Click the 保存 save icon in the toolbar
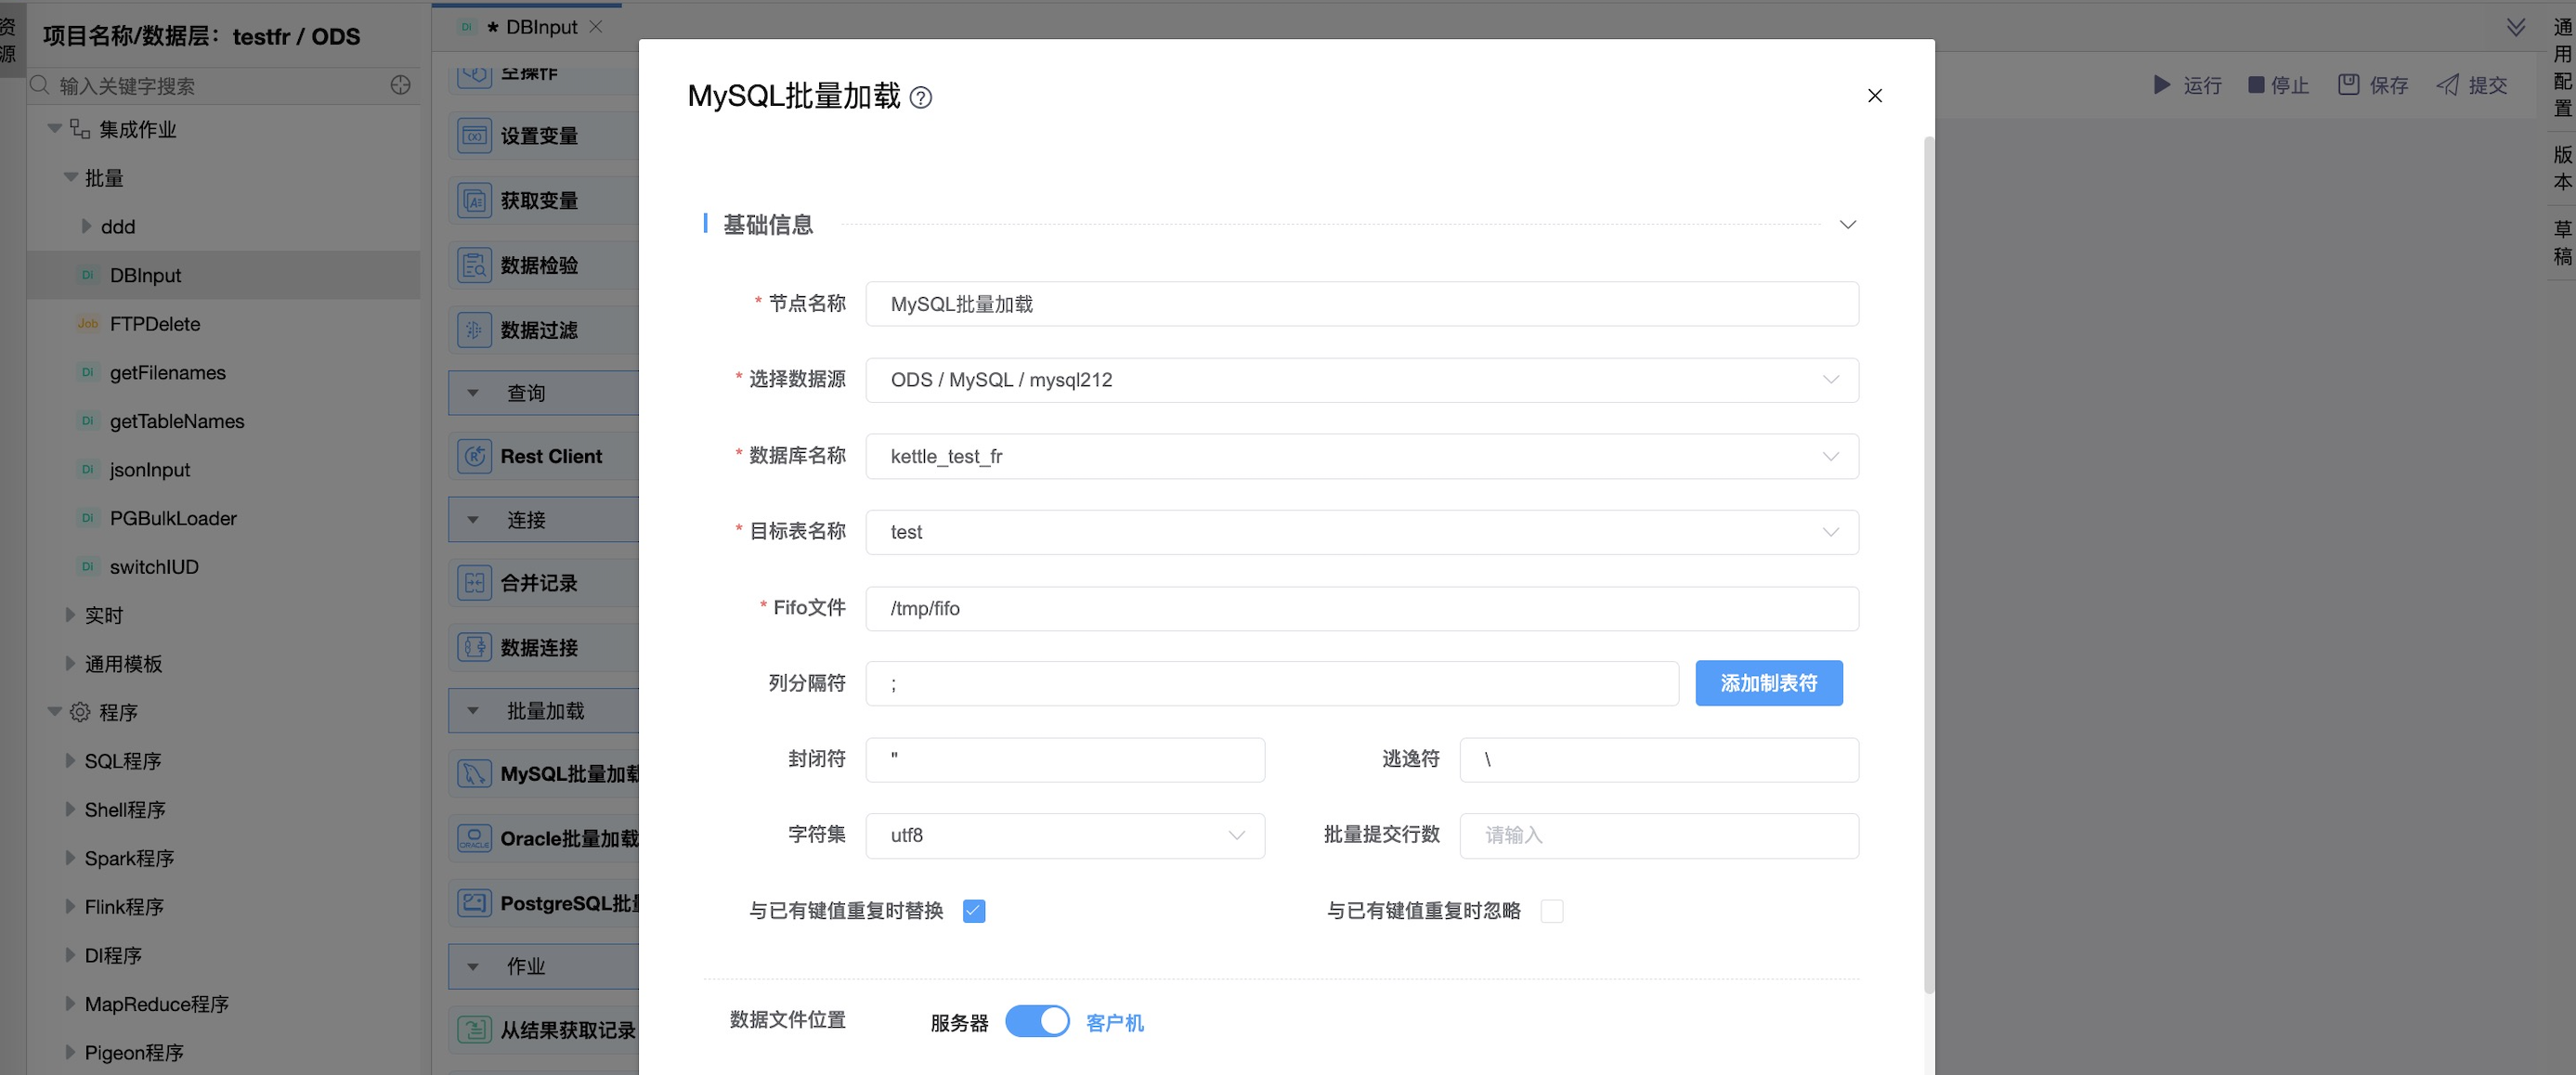Screen dimensions: 2576x1075 coord(2348,85)
